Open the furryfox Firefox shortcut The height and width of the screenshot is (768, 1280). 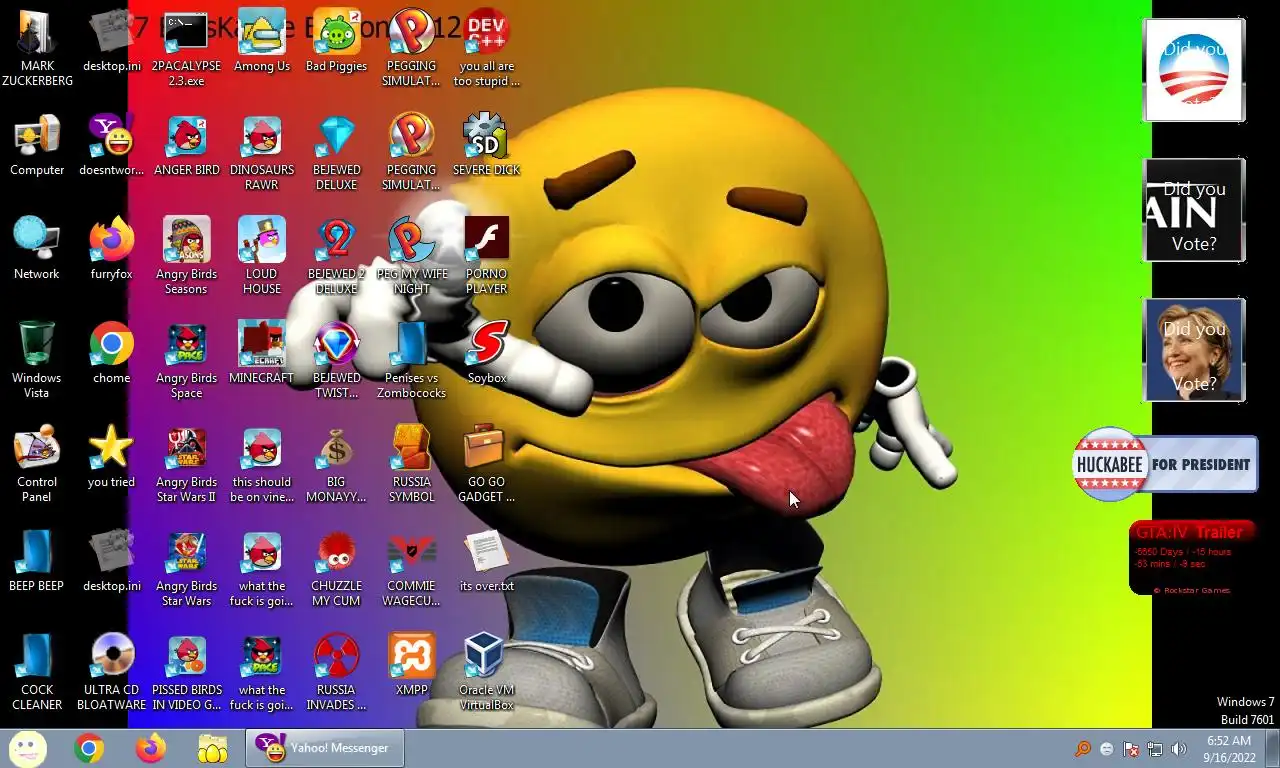point(112,249)
